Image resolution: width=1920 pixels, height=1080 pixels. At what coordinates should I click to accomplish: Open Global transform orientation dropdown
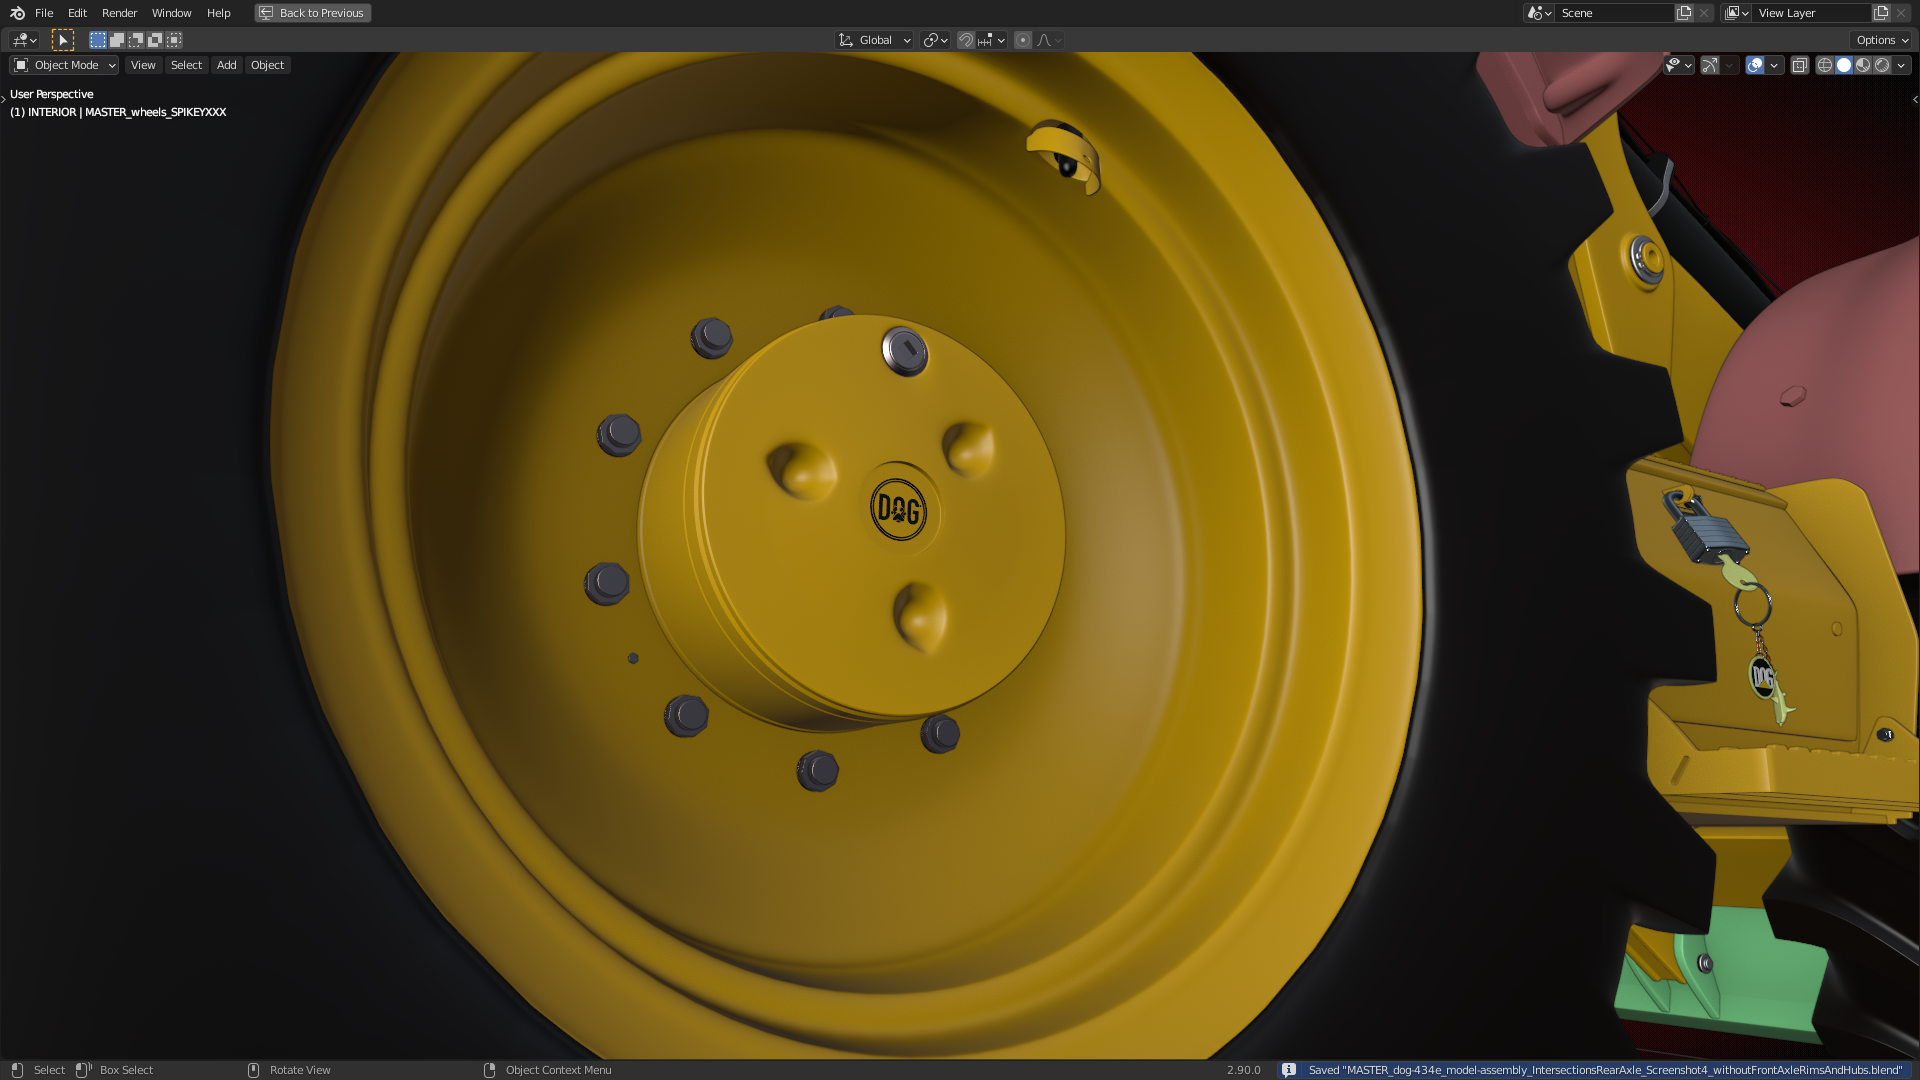coord(875,40)
